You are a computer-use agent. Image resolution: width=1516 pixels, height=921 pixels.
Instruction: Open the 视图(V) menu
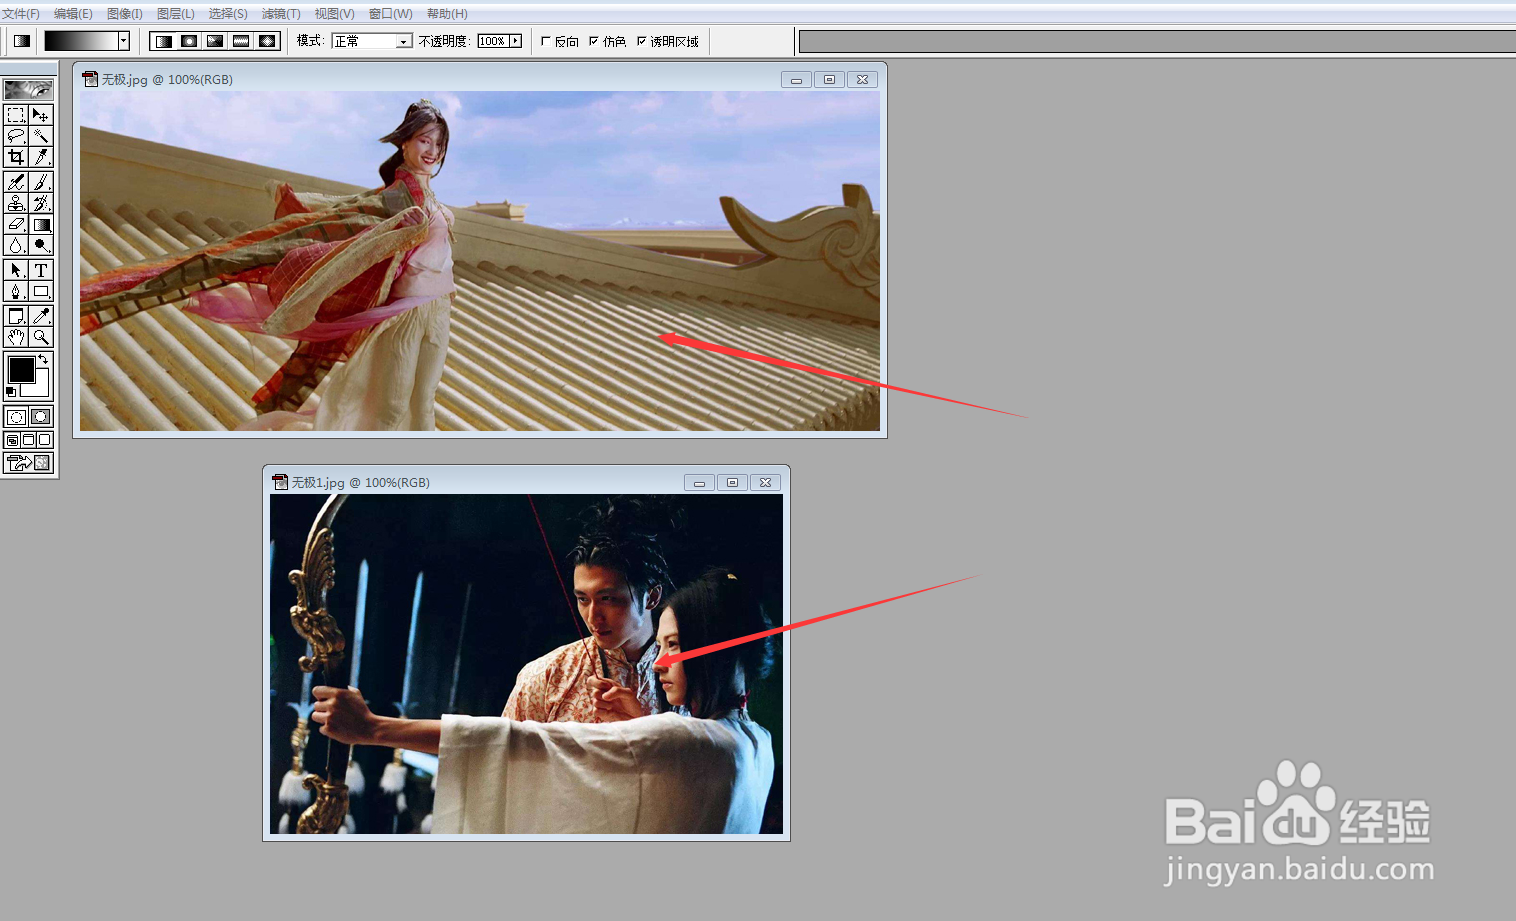coord(335,14)
